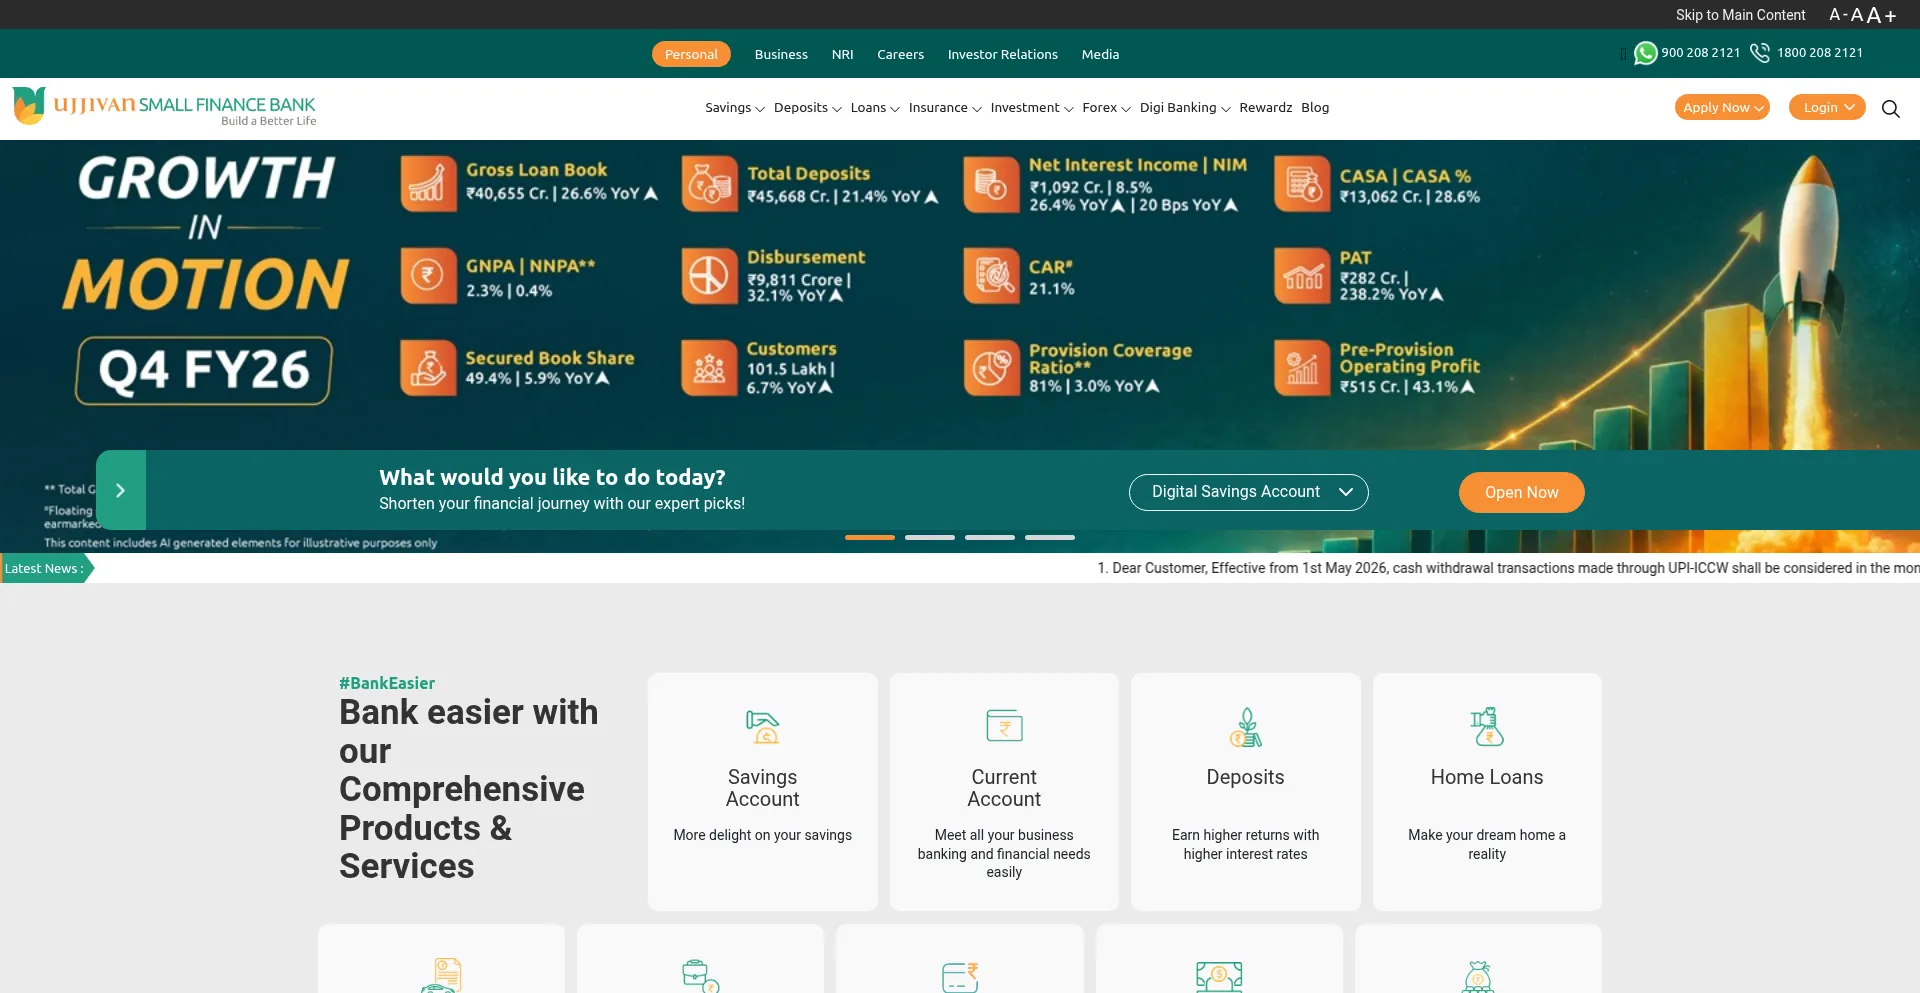The image size is (1920, 993).
Task: Click the Q4 FY26 badge in banner
Action: pos(204,371)
